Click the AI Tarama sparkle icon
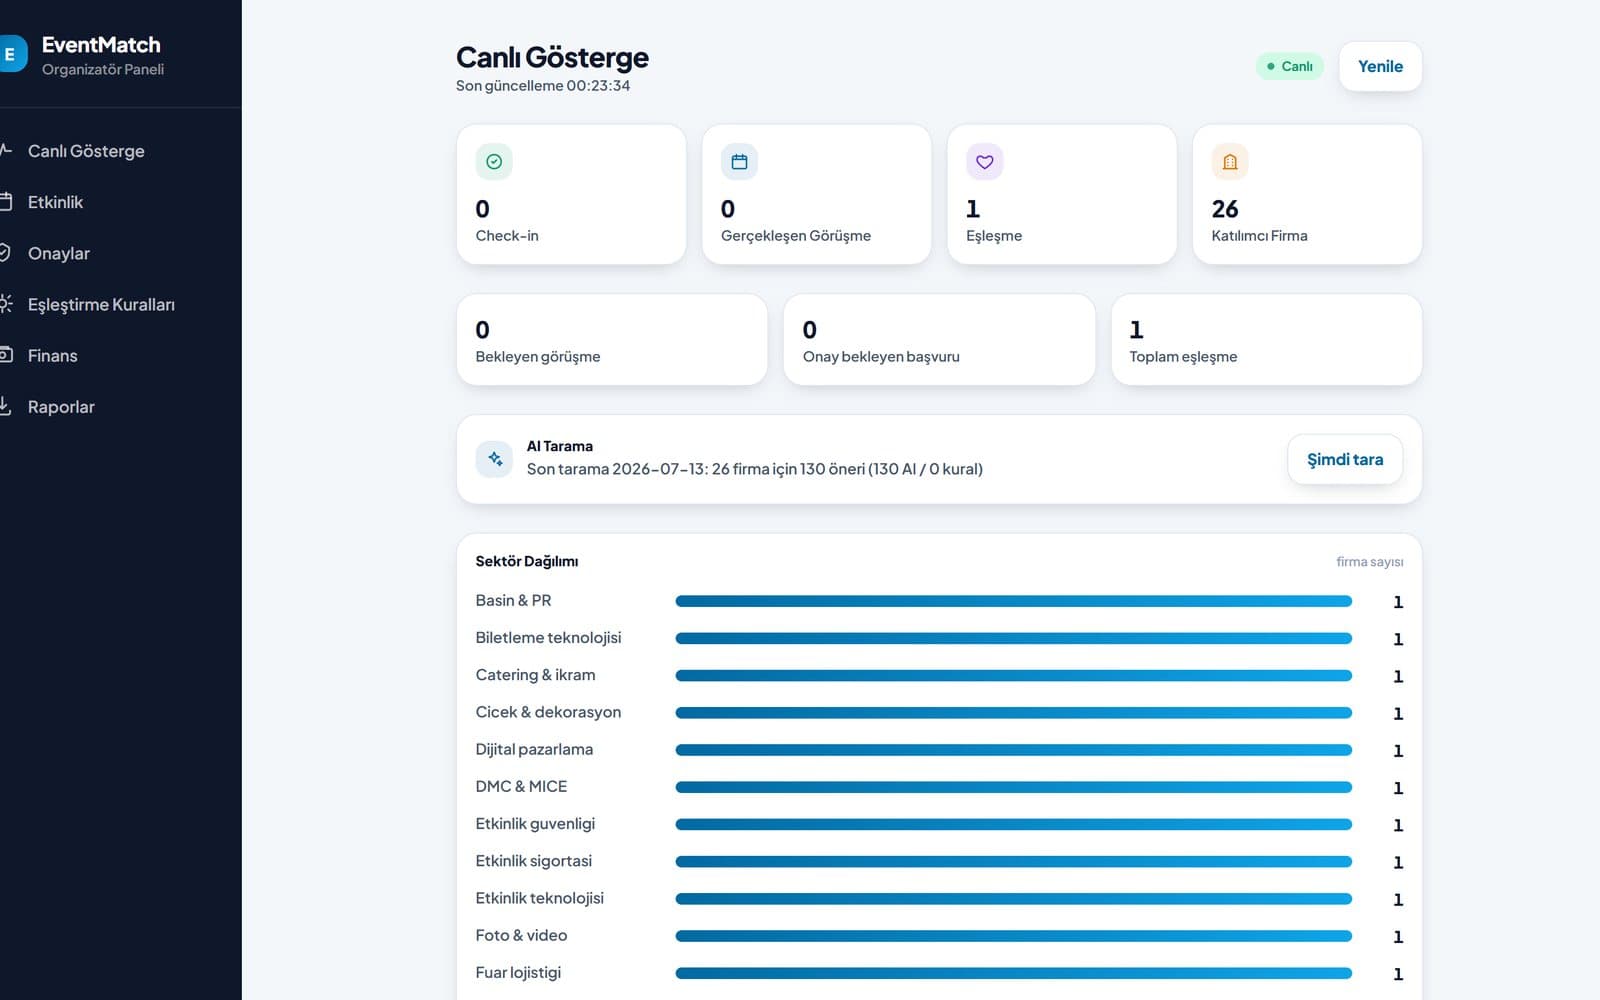 (x=494, y=459)
